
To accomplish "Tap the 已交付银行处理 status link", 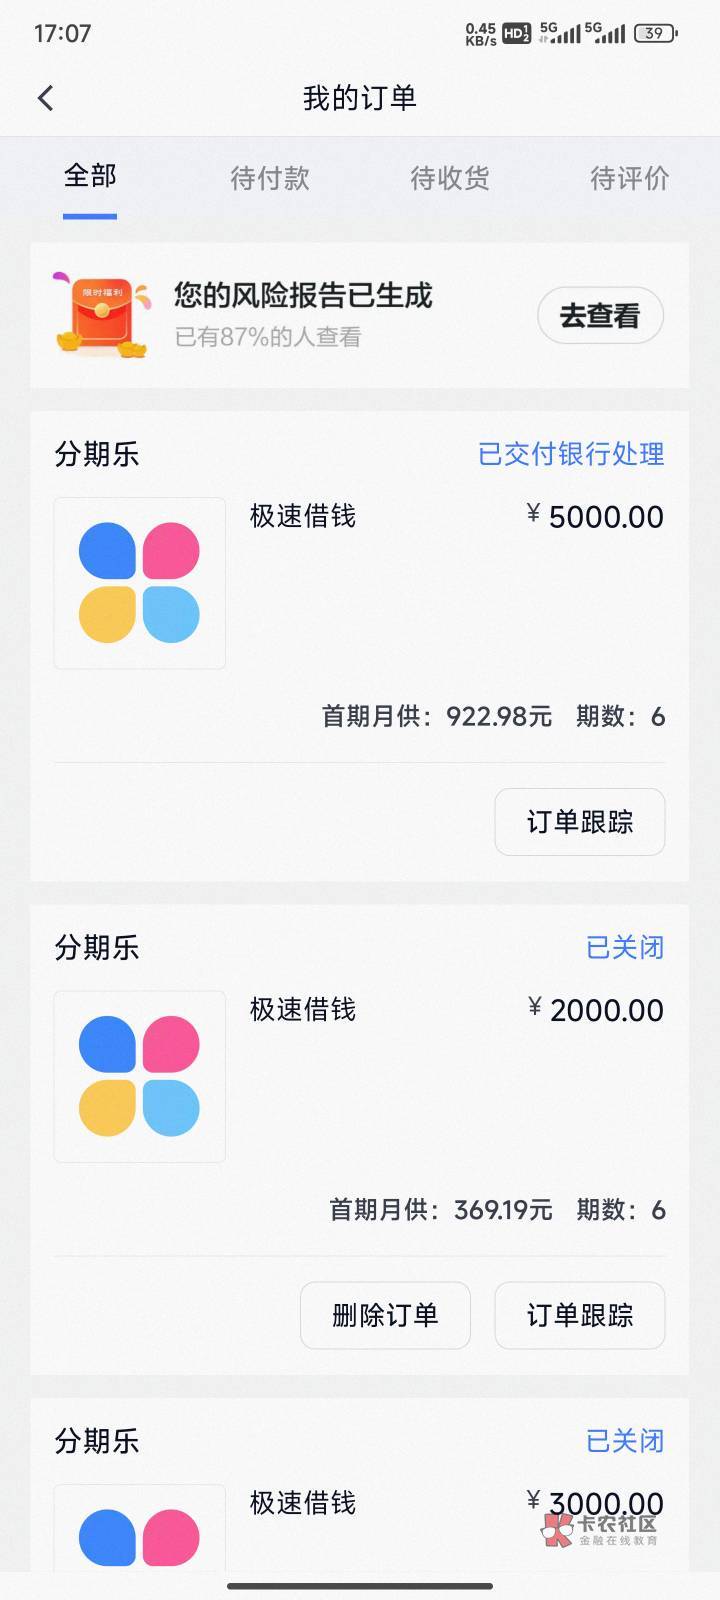I will [x=571, y=454].
